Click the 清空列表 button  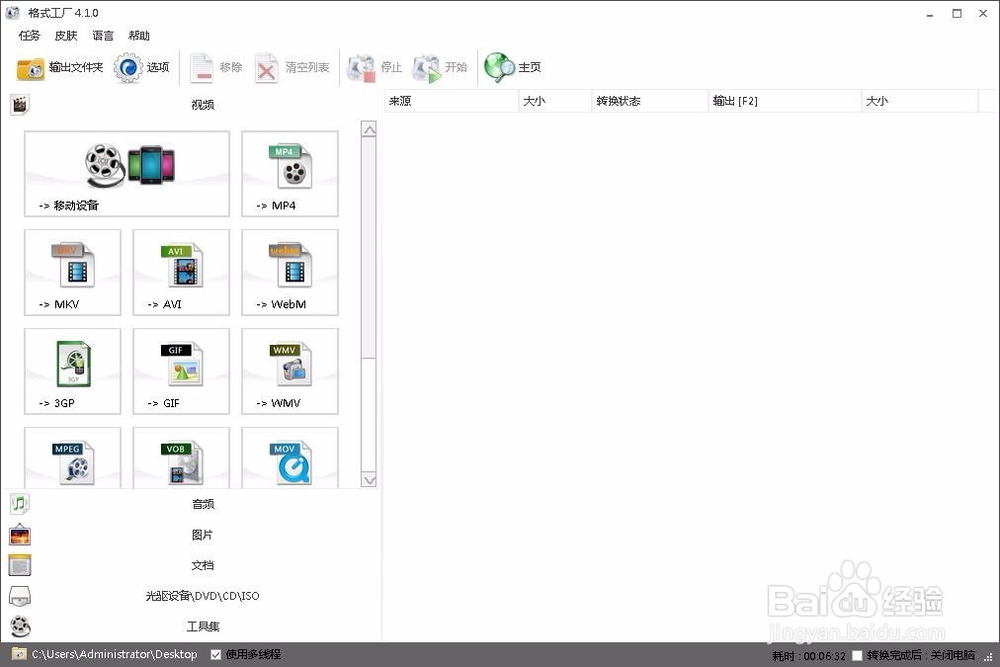tap(292, 67)
